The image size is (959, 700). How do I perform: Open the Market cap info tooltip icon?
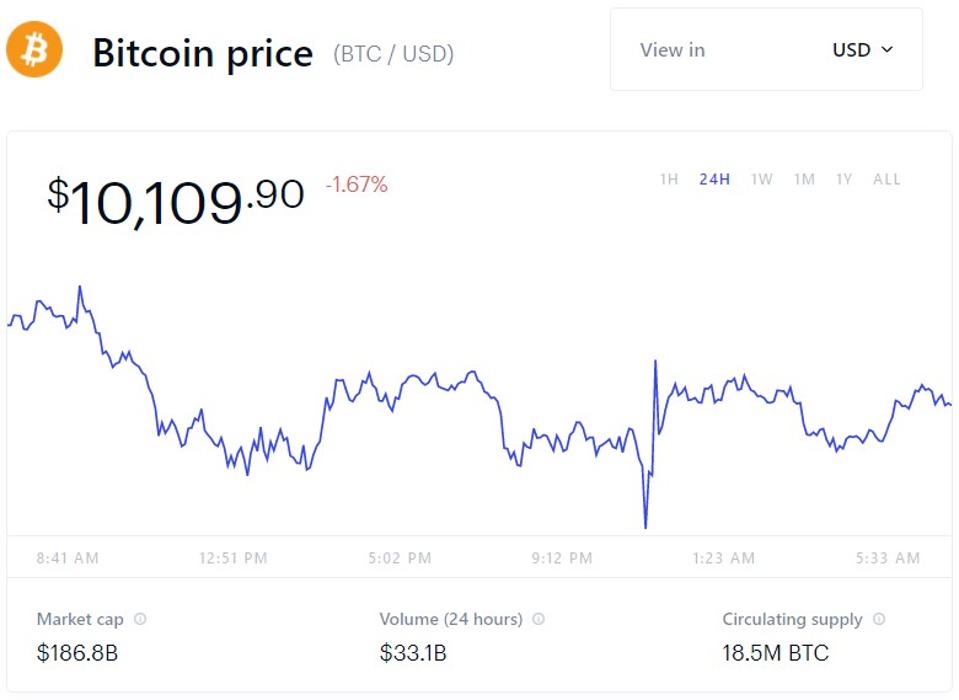coord(140,619)
